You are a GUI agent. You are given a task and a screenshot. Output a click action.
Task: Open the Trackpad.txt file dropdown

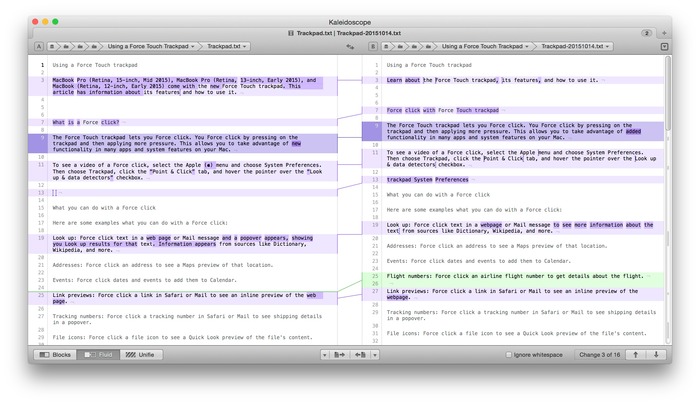point(227,46)
